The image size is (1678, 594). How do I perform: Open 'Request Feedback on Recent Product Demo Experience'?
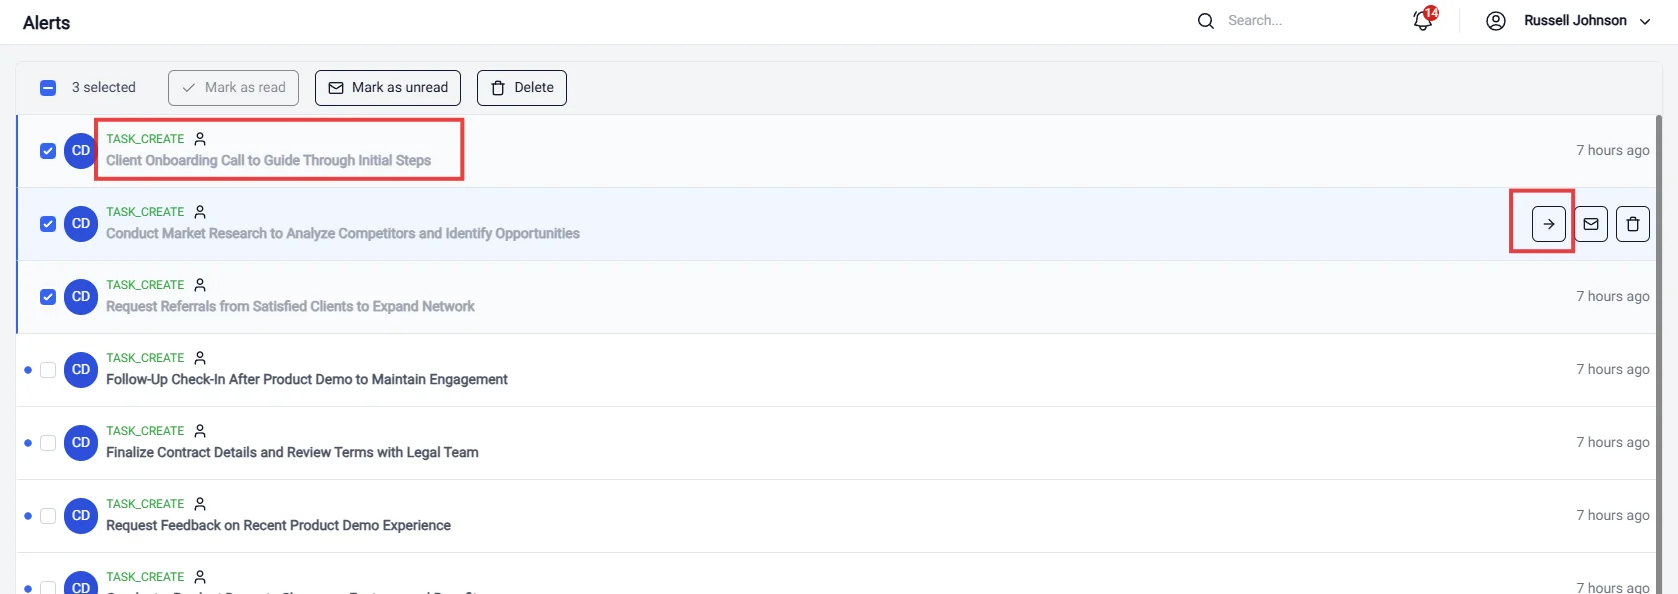click(x=278, y=526)
